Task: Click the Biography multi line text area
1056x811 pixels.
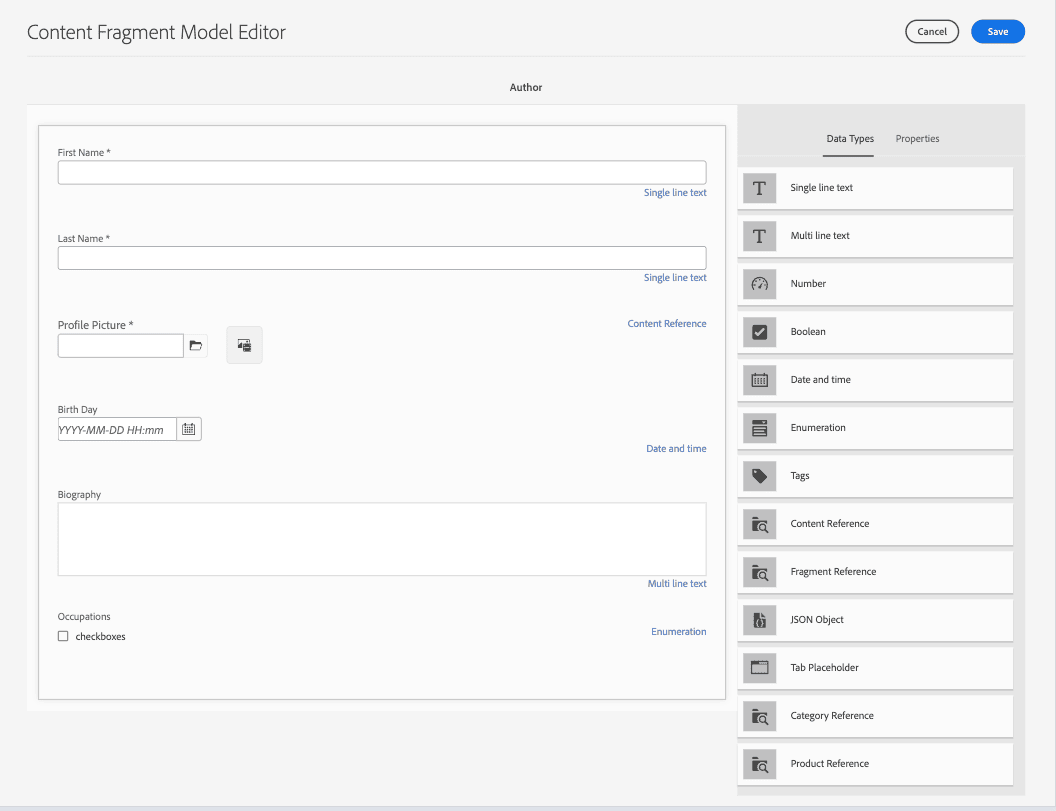Action: (380, 538)
